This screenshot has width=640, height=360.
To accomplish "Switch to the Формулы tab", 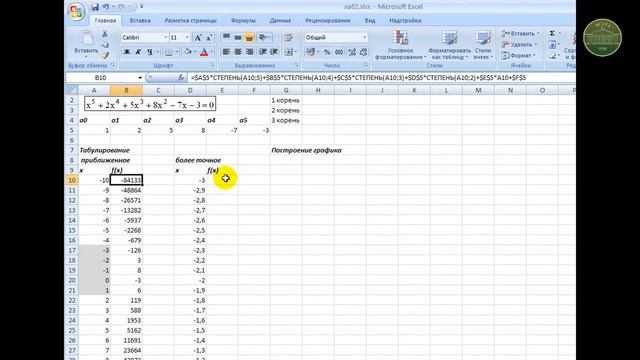I will [x=243, y=20].
